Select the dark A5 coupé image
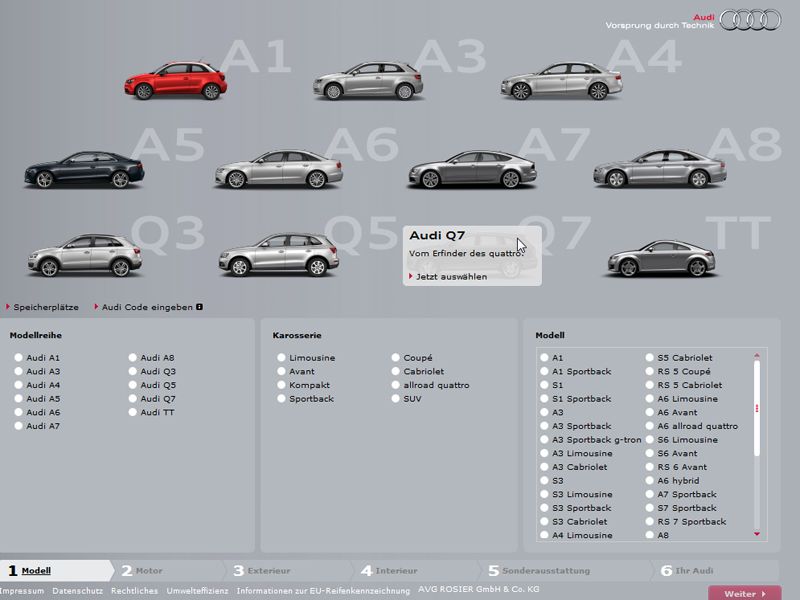 click(x=85, y=170)
